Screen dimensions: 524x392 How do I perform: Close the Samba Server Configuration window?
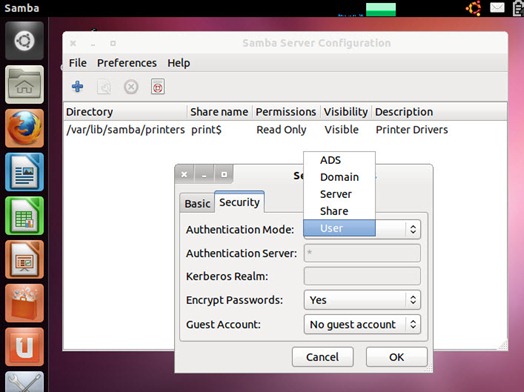[x=73, y=43]
